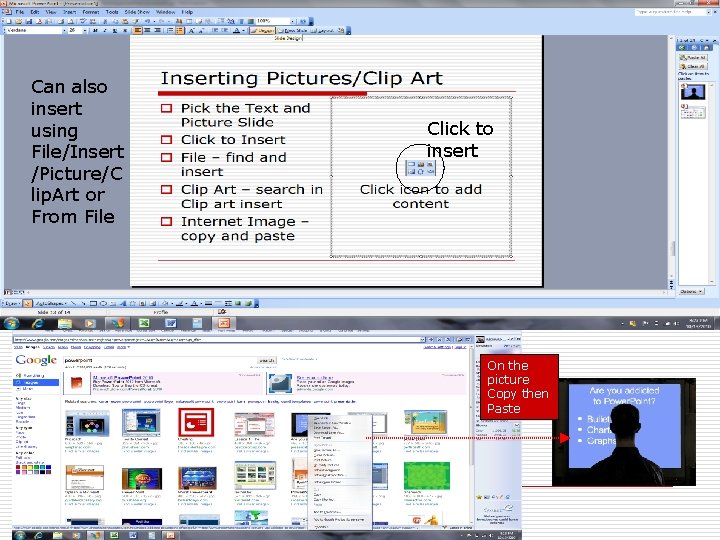The width and height of the screenshot is (720, 540).
Task: Click the red PowerPoint logo image result
Action: point(196,422)
